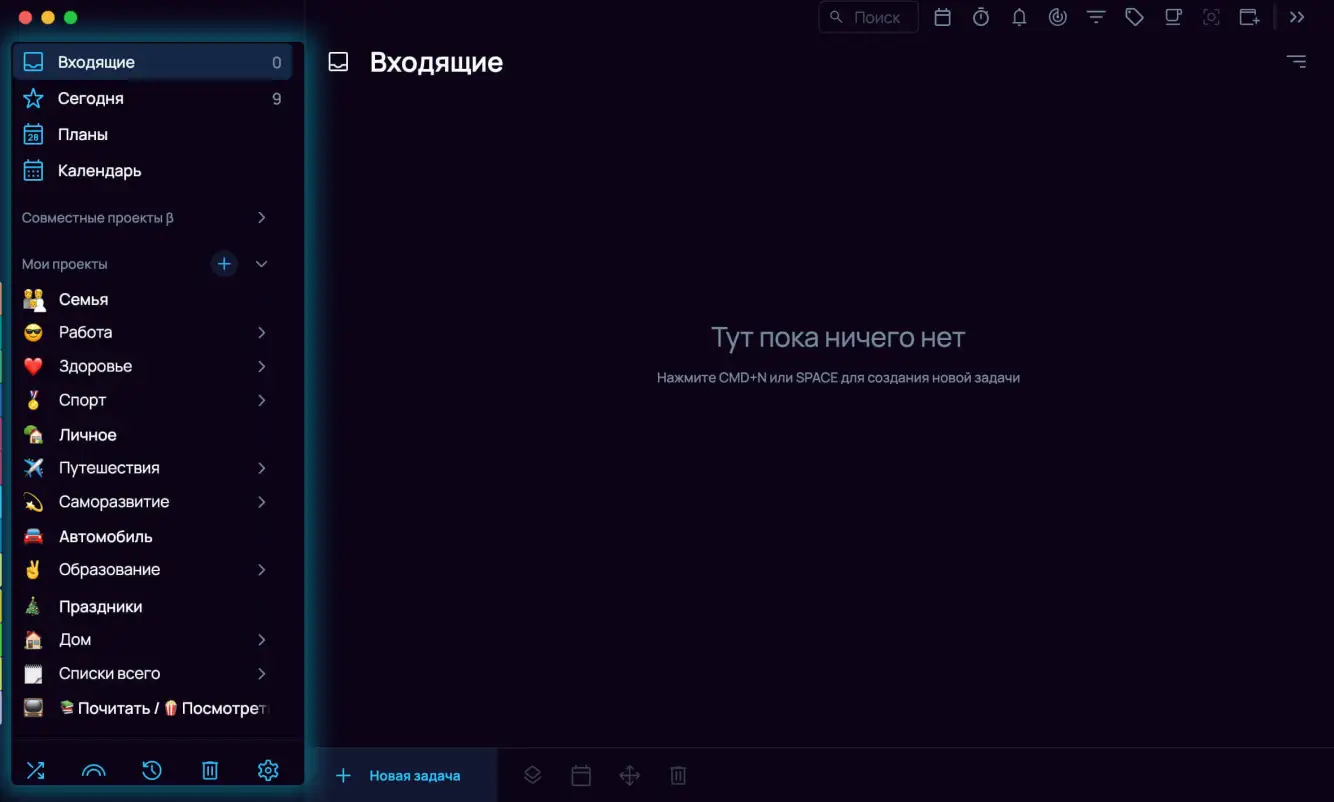
Task: Expand Совместные проекты section
Action: click(261, 217)
